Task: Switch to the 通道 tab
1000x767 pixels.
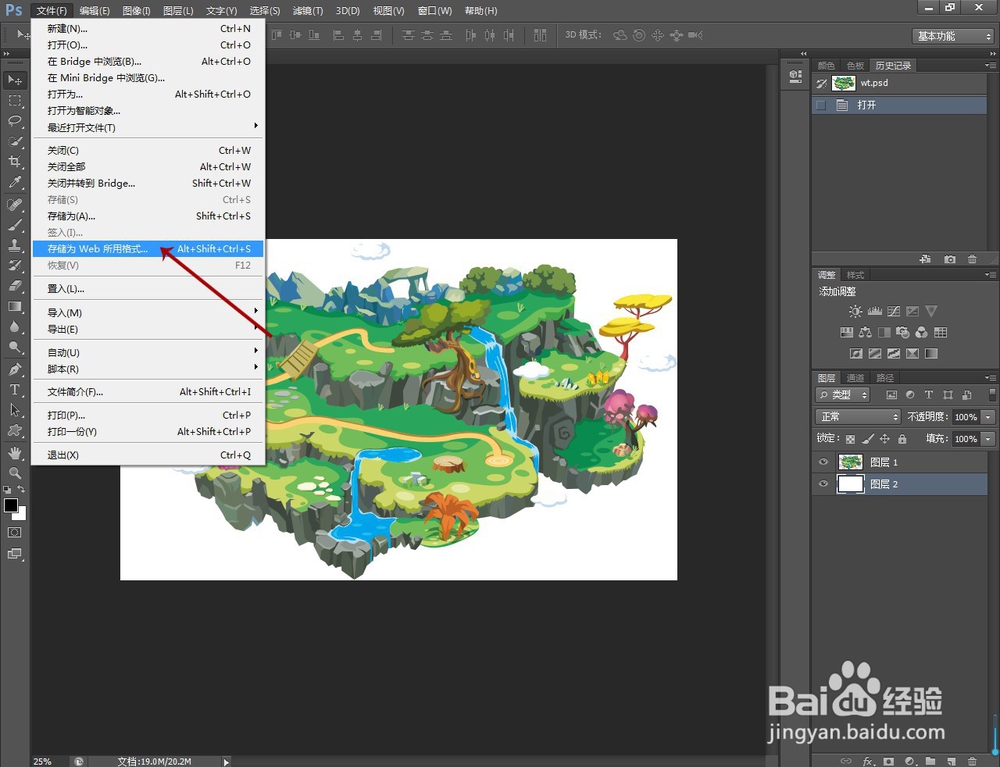Action: 855,378
